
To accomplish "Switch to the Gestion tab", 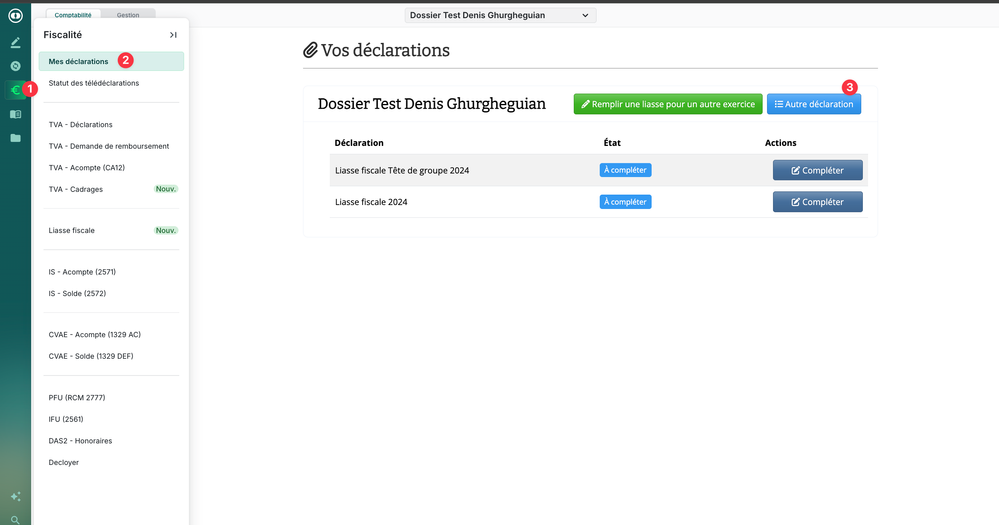I will tap(128, 15).
